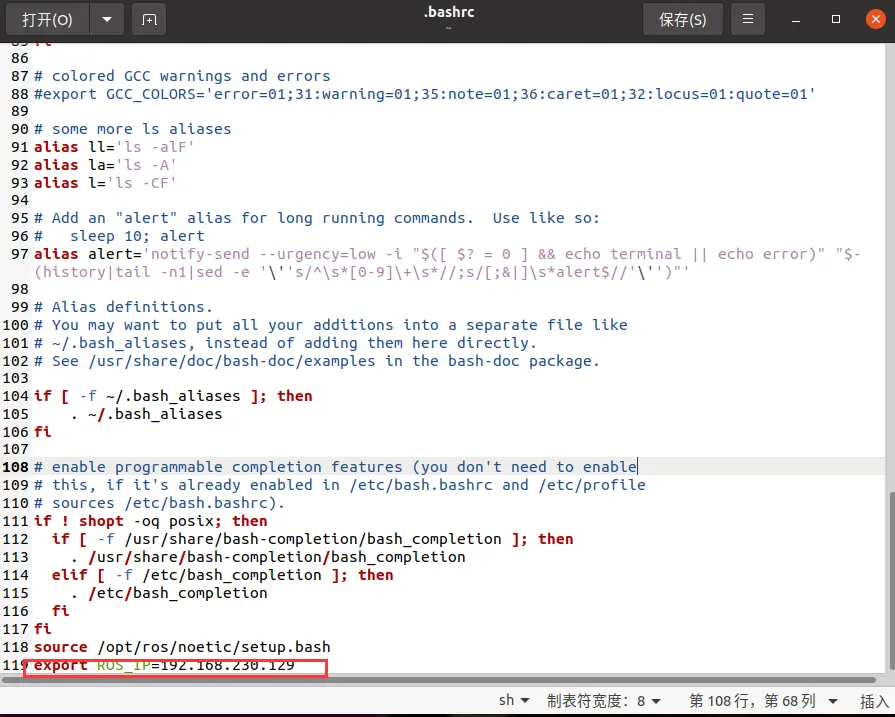Place cursor on export ROS_IP line
Screen dimensions: 895x717
(x=164, y=665)
